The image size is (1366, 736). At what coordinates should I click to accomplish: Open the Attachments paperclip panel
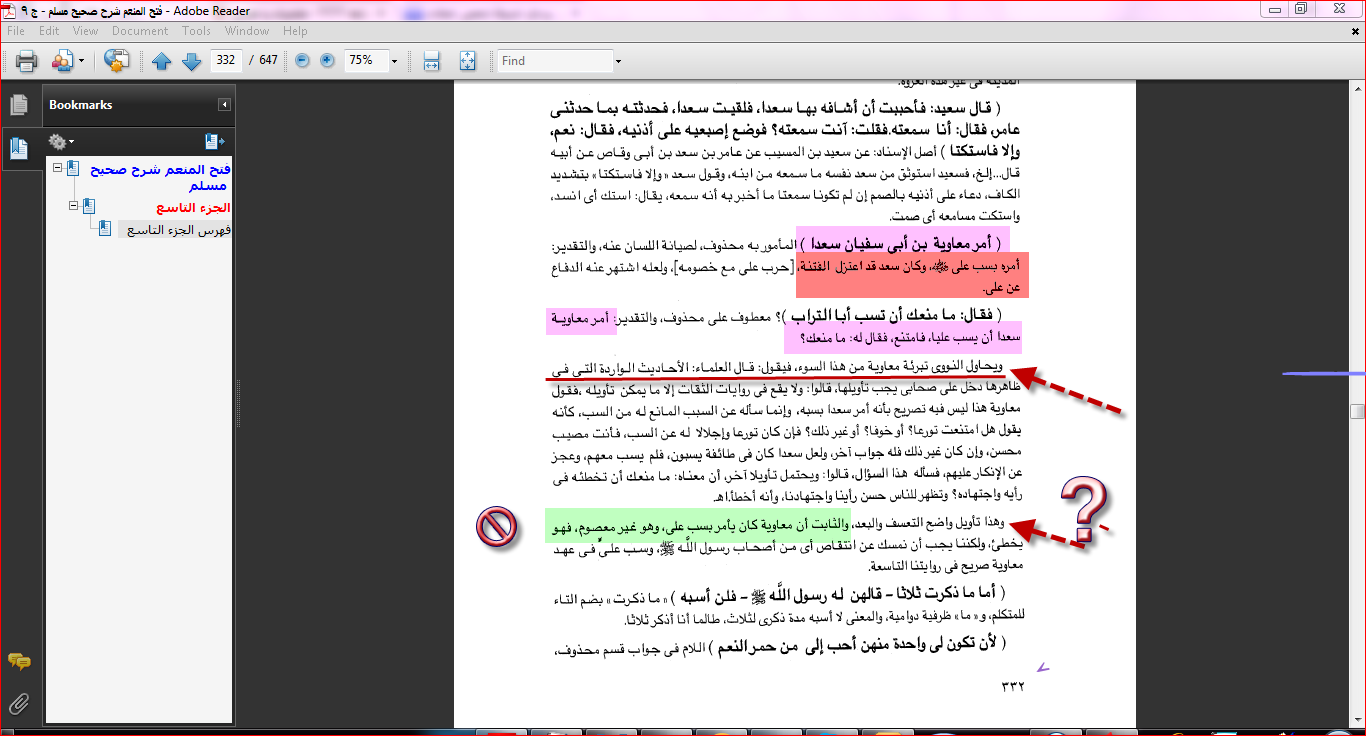click(x=18, y=704)
